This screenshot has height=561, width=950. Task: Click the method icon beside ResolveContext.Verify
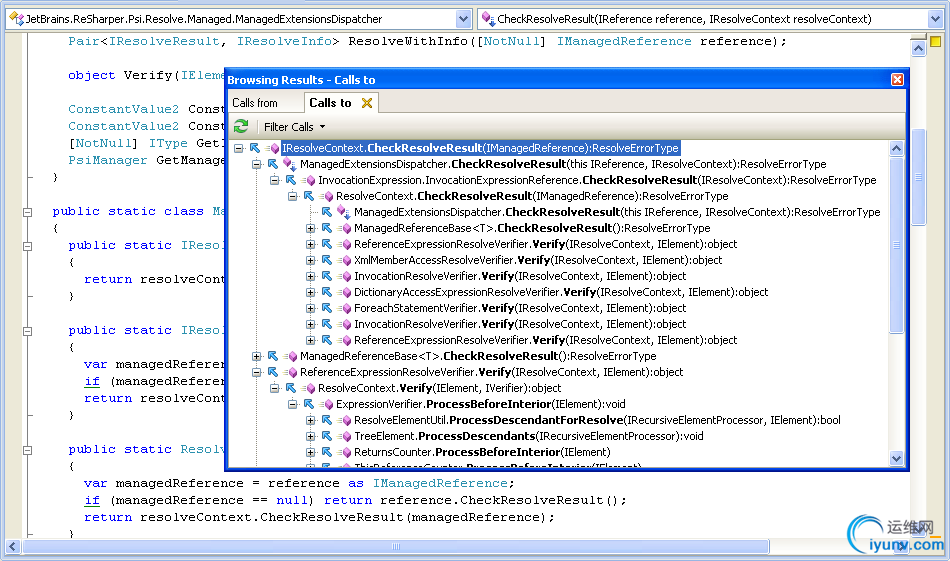309,388
